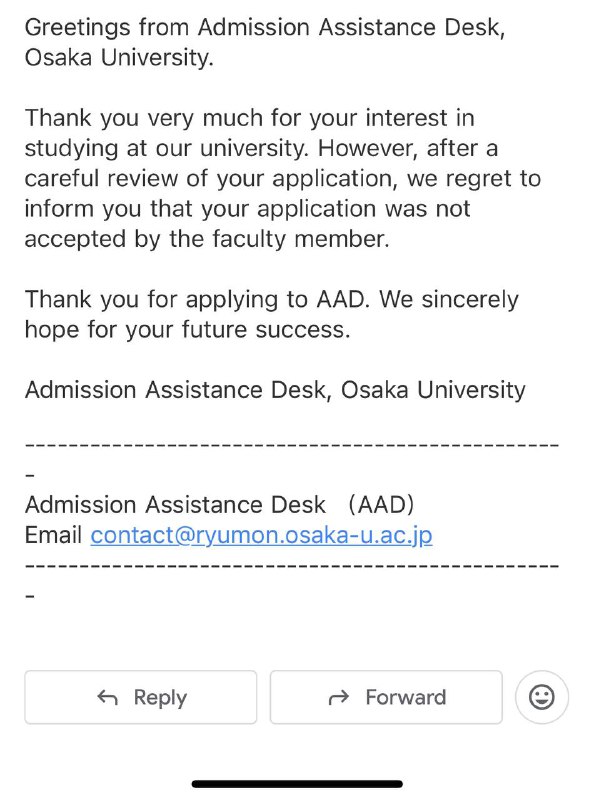Screen dimensions: 594x800
Task: Click the lower dashed separator line
Action: (292, 566)
